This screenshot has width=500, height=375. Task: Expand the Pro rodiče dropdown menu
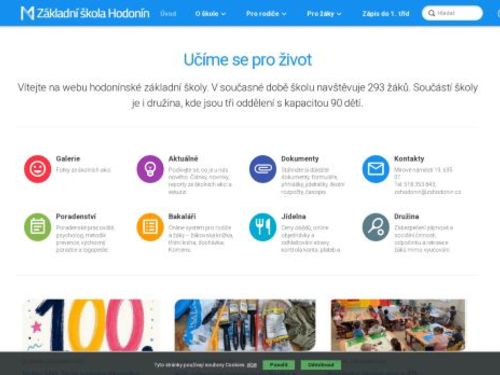coord(266,14)
